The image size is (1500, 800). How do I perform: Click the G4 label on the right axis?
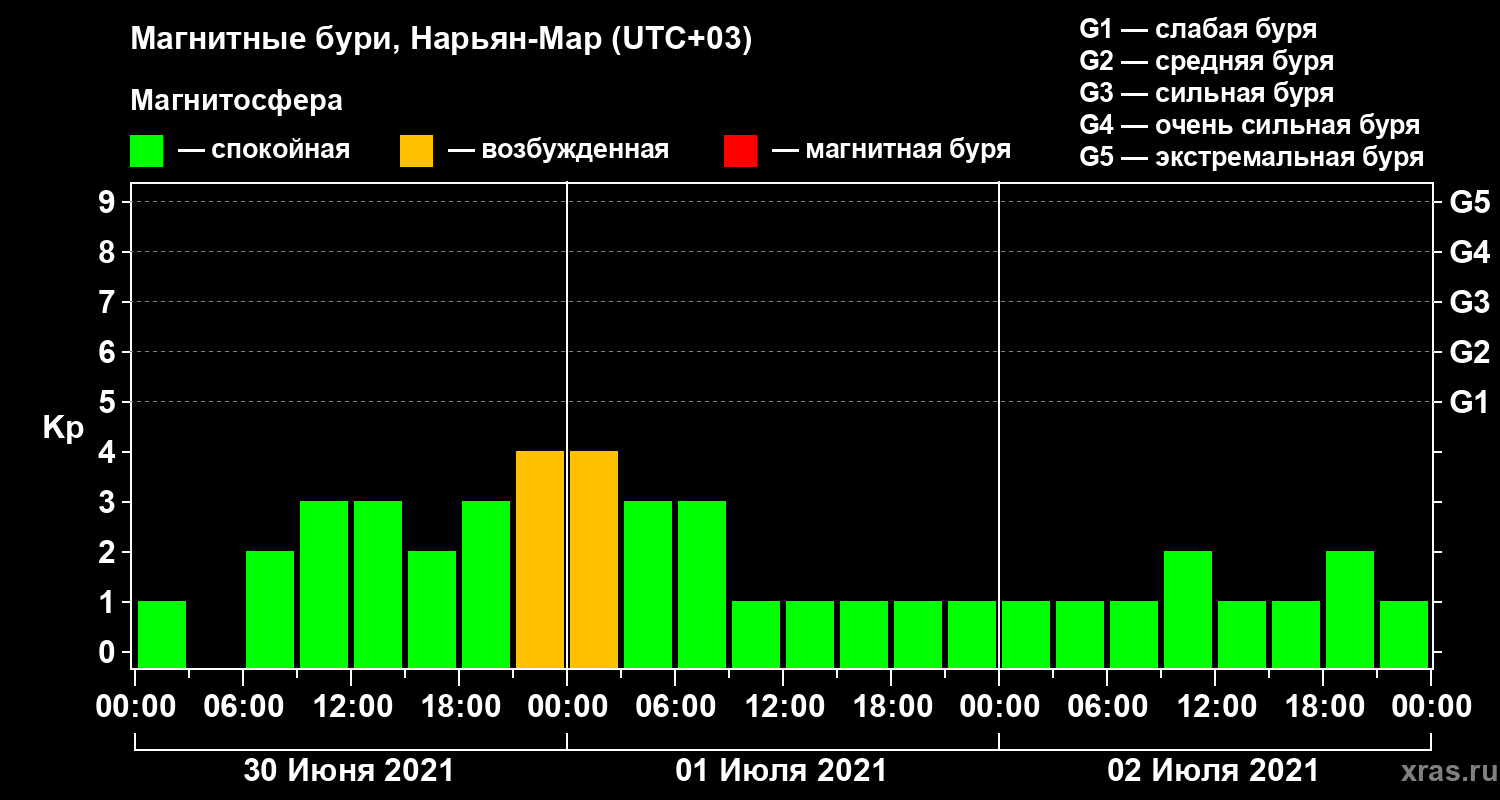[1470, 252]
